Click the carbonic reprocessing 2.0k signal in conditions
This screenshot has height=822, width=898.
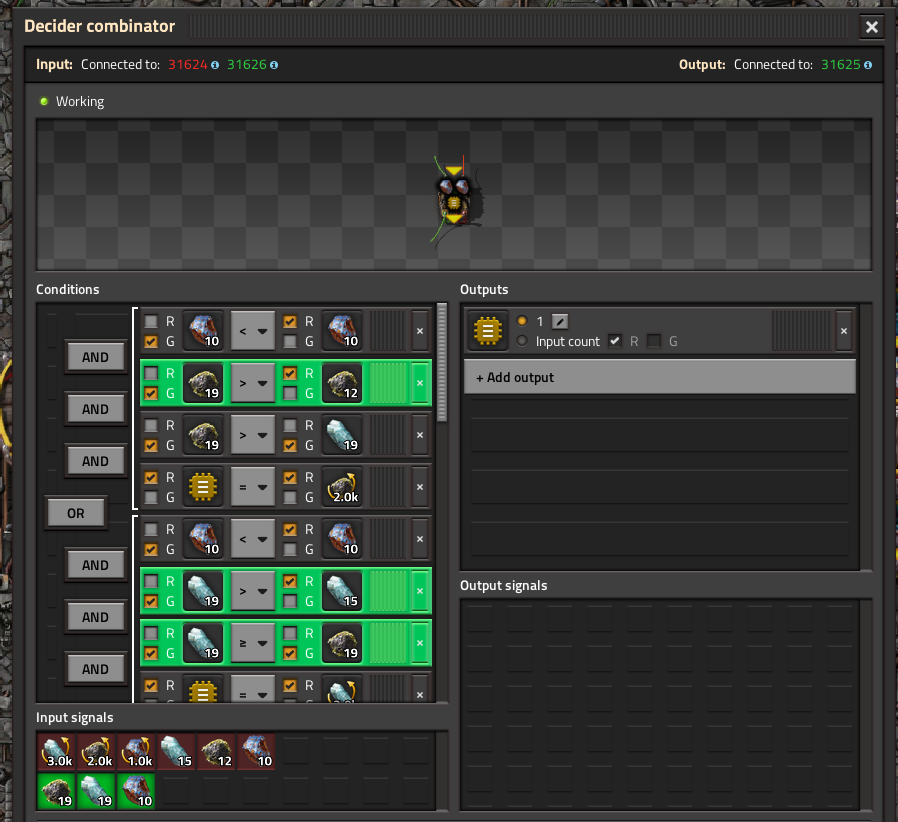(x=342, y=487)
